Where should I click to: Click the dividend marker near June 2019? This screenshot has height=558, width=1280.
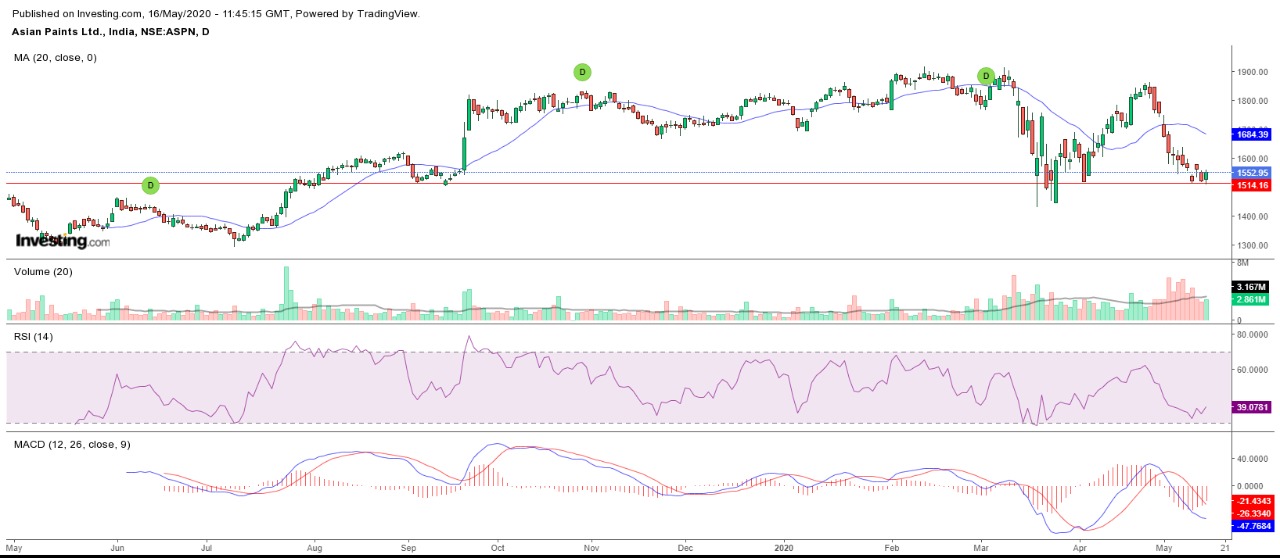(x=150, y=185)
